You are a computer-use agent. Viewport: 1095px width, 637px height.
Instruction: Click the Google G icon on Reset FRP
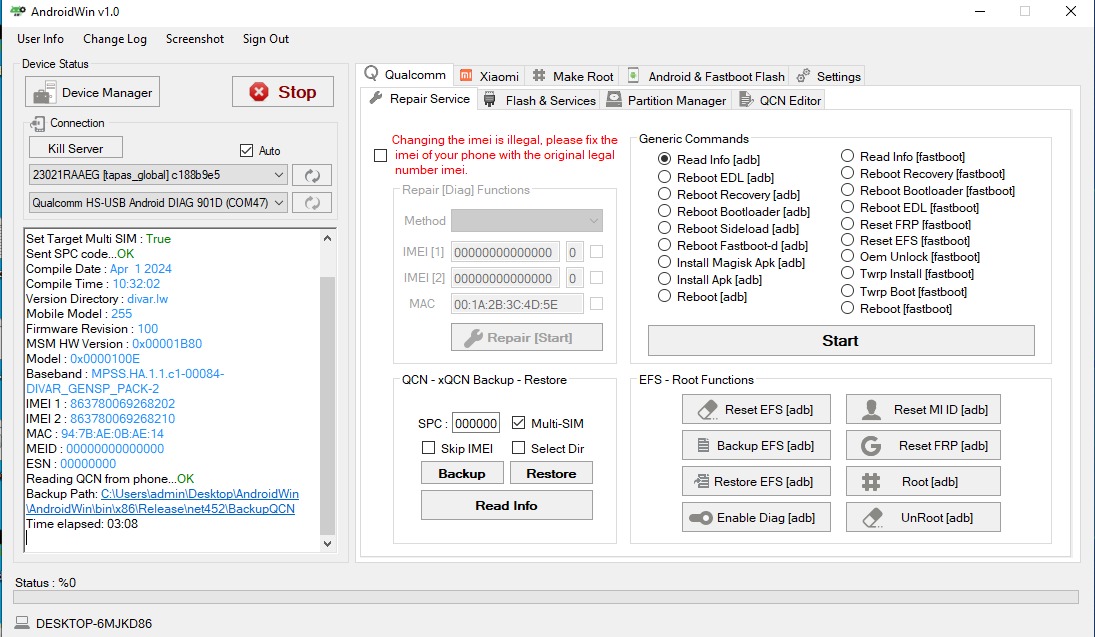(x=871, y=446)
